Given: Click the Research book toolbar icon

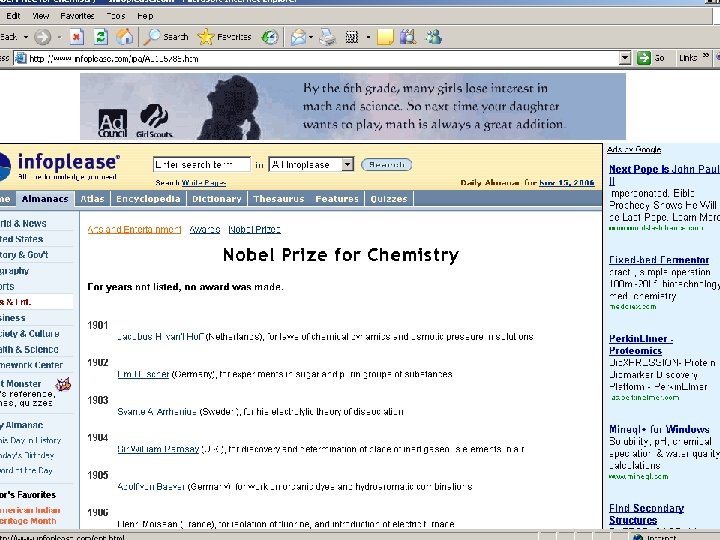Looking at the screenshot, I should point(408,37).
